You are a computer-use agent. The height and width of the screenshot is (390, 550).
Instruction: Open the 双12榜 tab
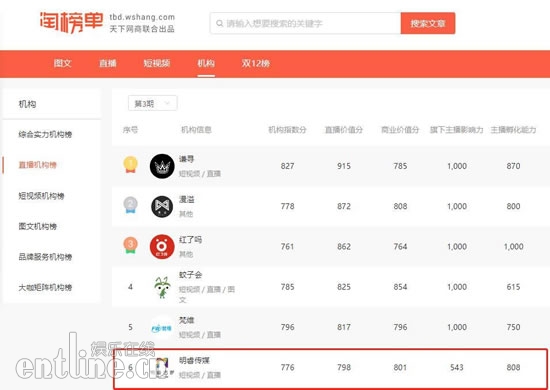256,63
